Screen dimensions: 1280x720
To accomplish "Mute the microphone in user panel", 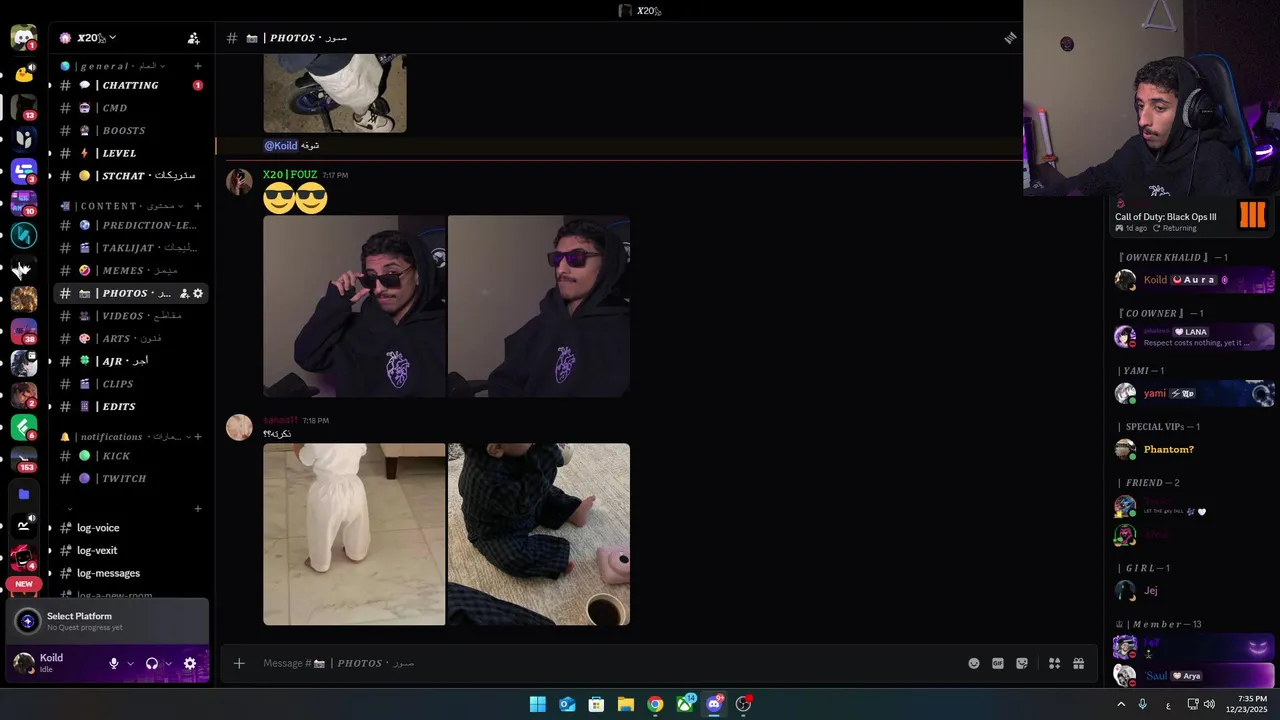I will [x=114, y=663].
